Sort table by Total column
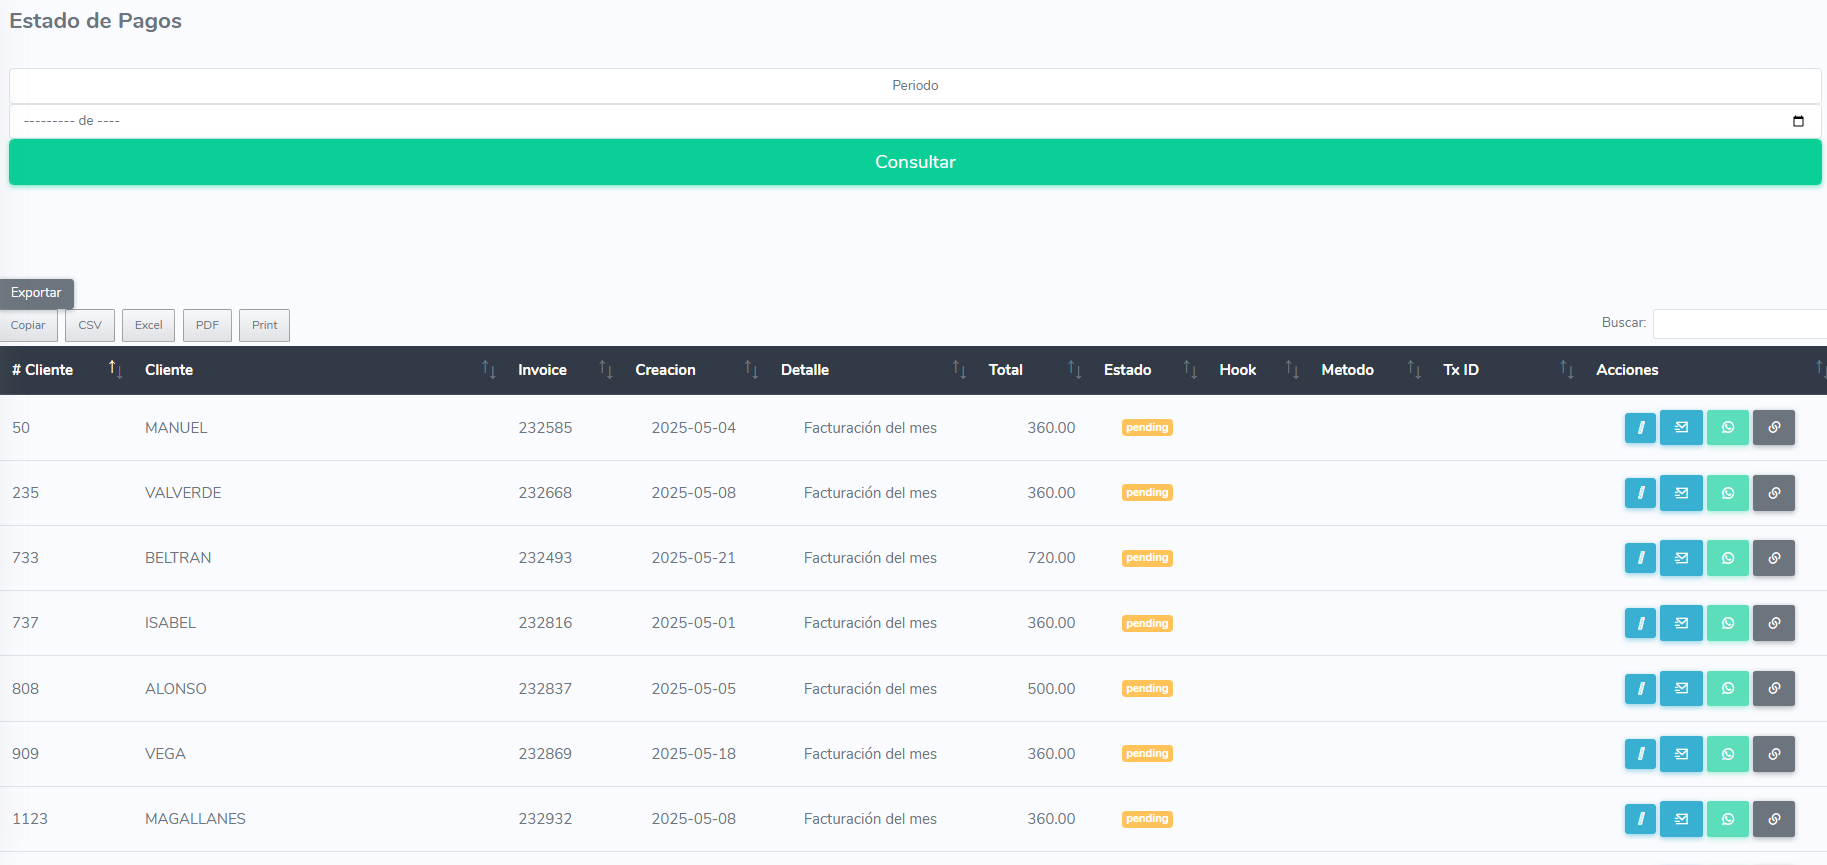Screen dimensions: 1827x865 coord(1005,370)
